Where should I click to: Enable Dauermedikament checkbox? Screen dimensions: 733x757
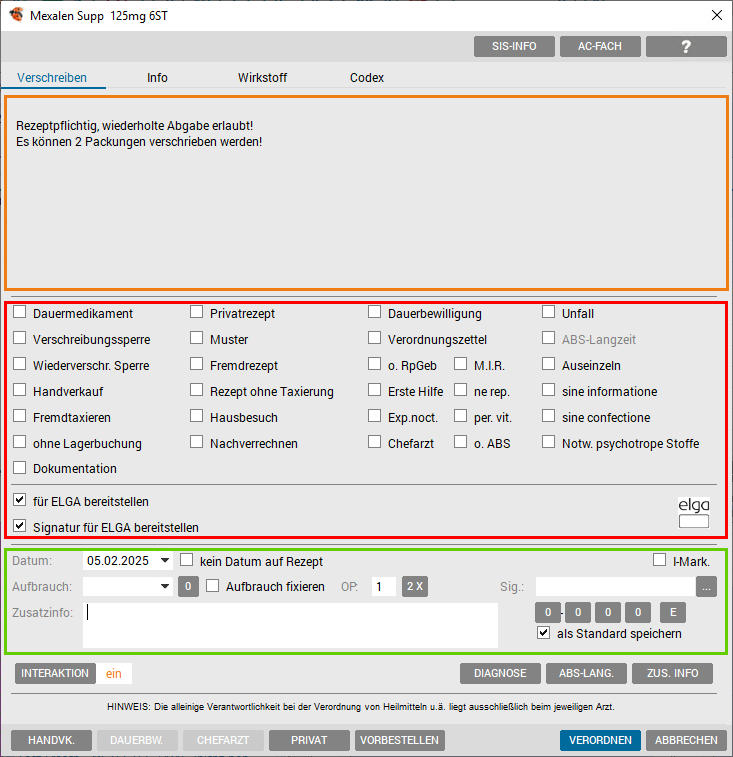(x=20, y=312)
